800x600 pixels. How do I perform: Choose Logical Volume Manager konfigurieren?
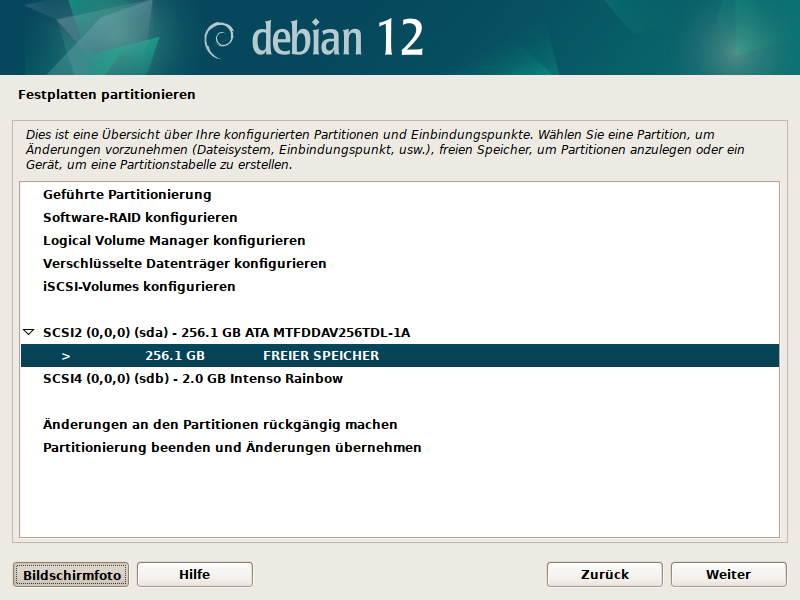tap(174, 241)
